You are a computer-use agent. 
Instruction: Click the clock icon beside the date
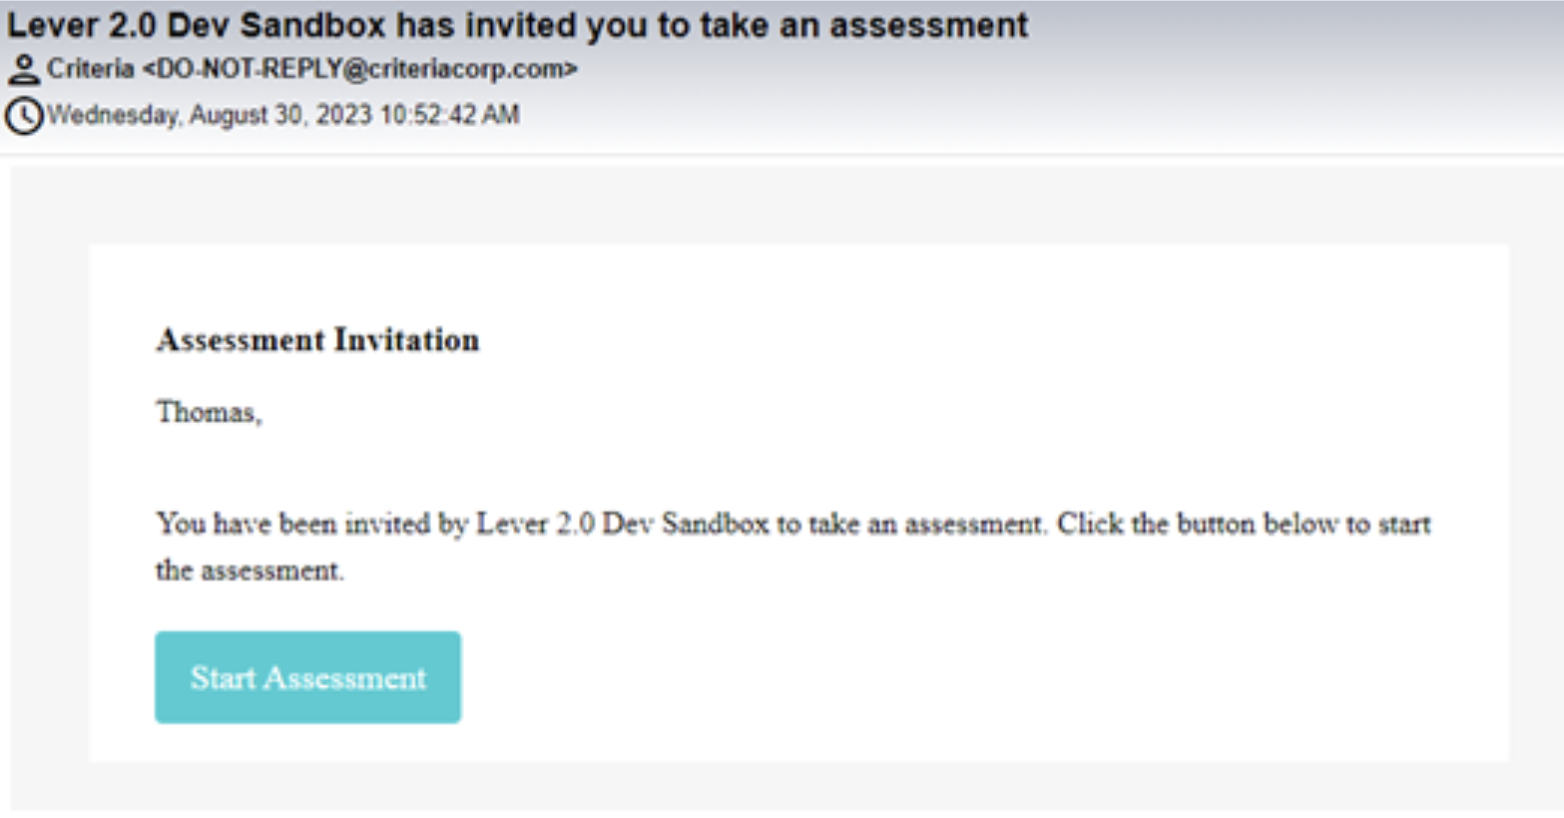pos(24,115)
